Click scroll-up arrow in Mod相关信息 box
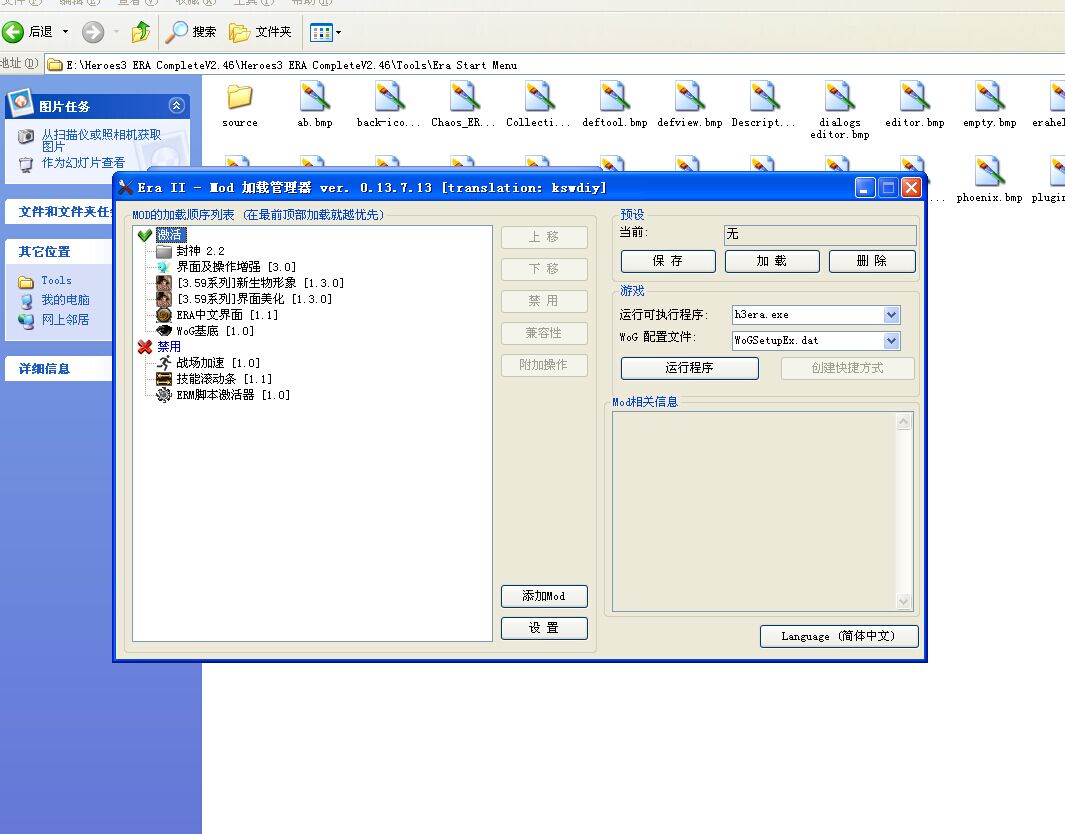 point(903,421)
